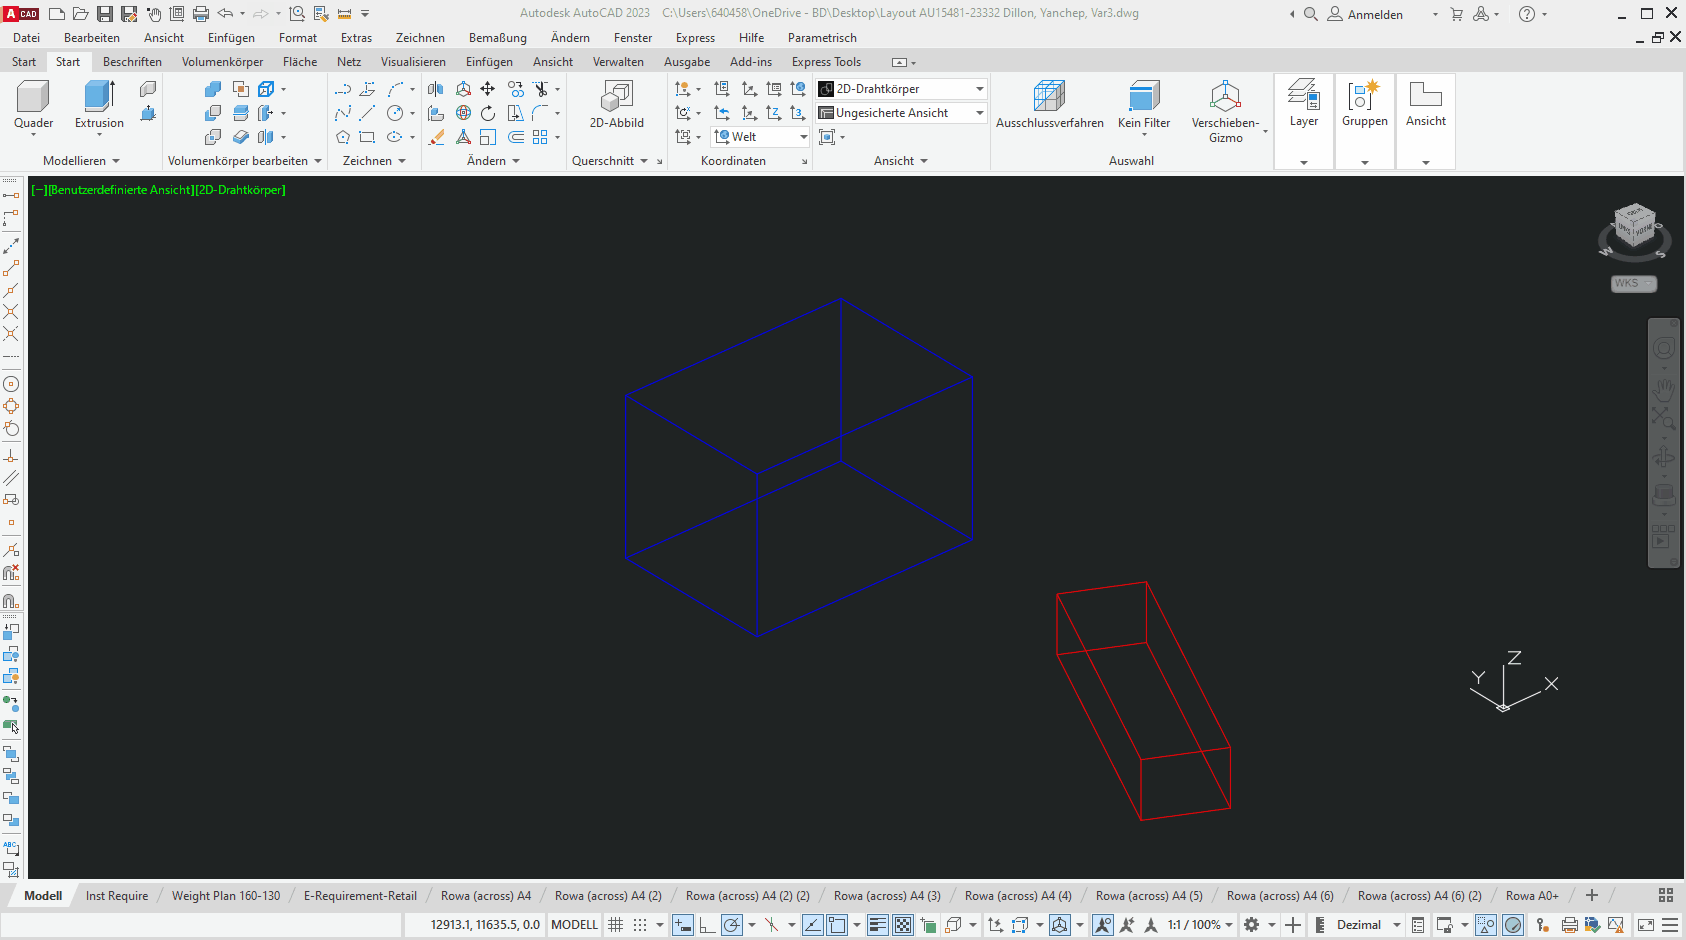Select the Polyline draw tool
The width and height of the screenshot is (1686, 940).
(343, 89)
